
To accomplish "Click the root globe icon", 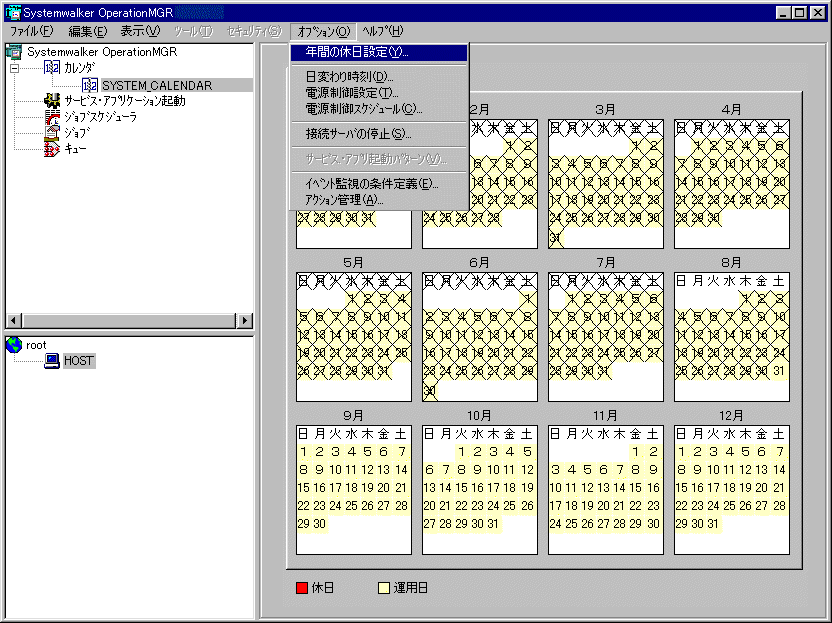I will 13,345.
